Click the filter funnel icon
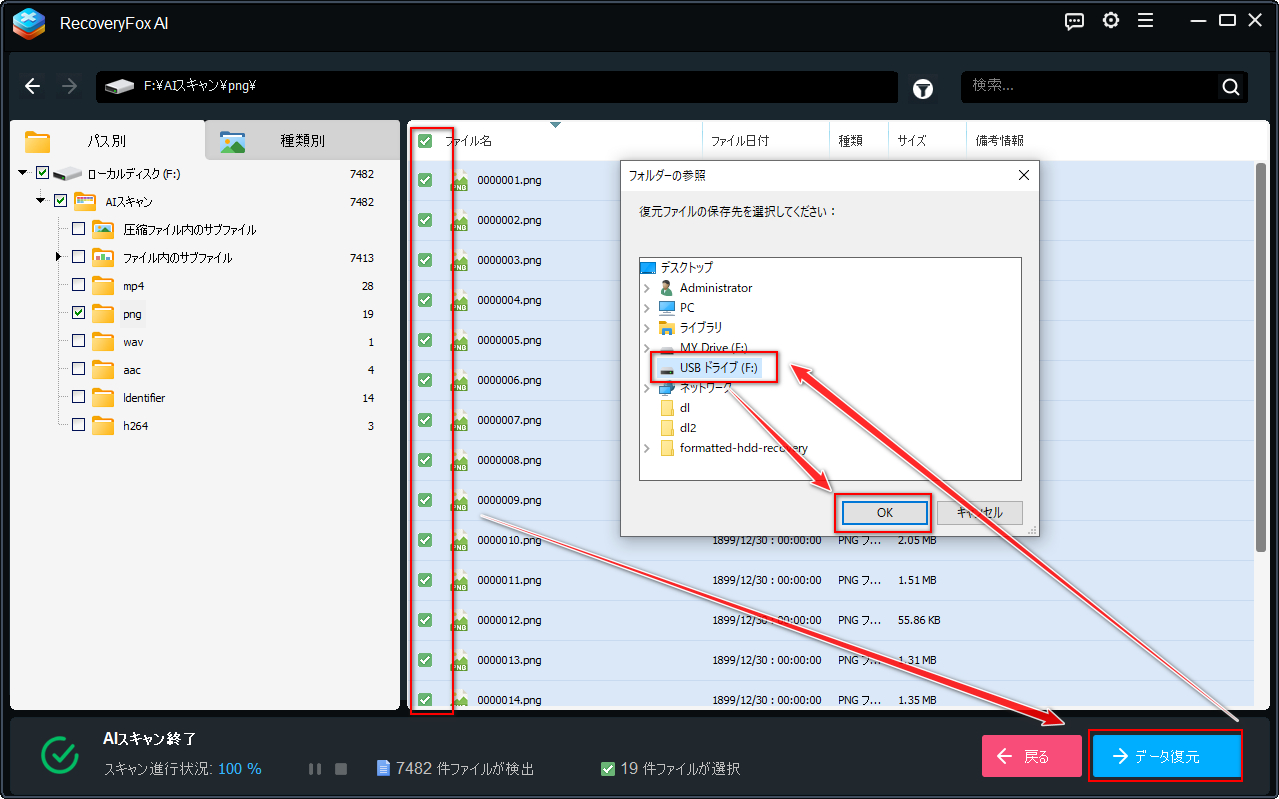The height and width of the screenshot is (799, 1279). (922, 88)
